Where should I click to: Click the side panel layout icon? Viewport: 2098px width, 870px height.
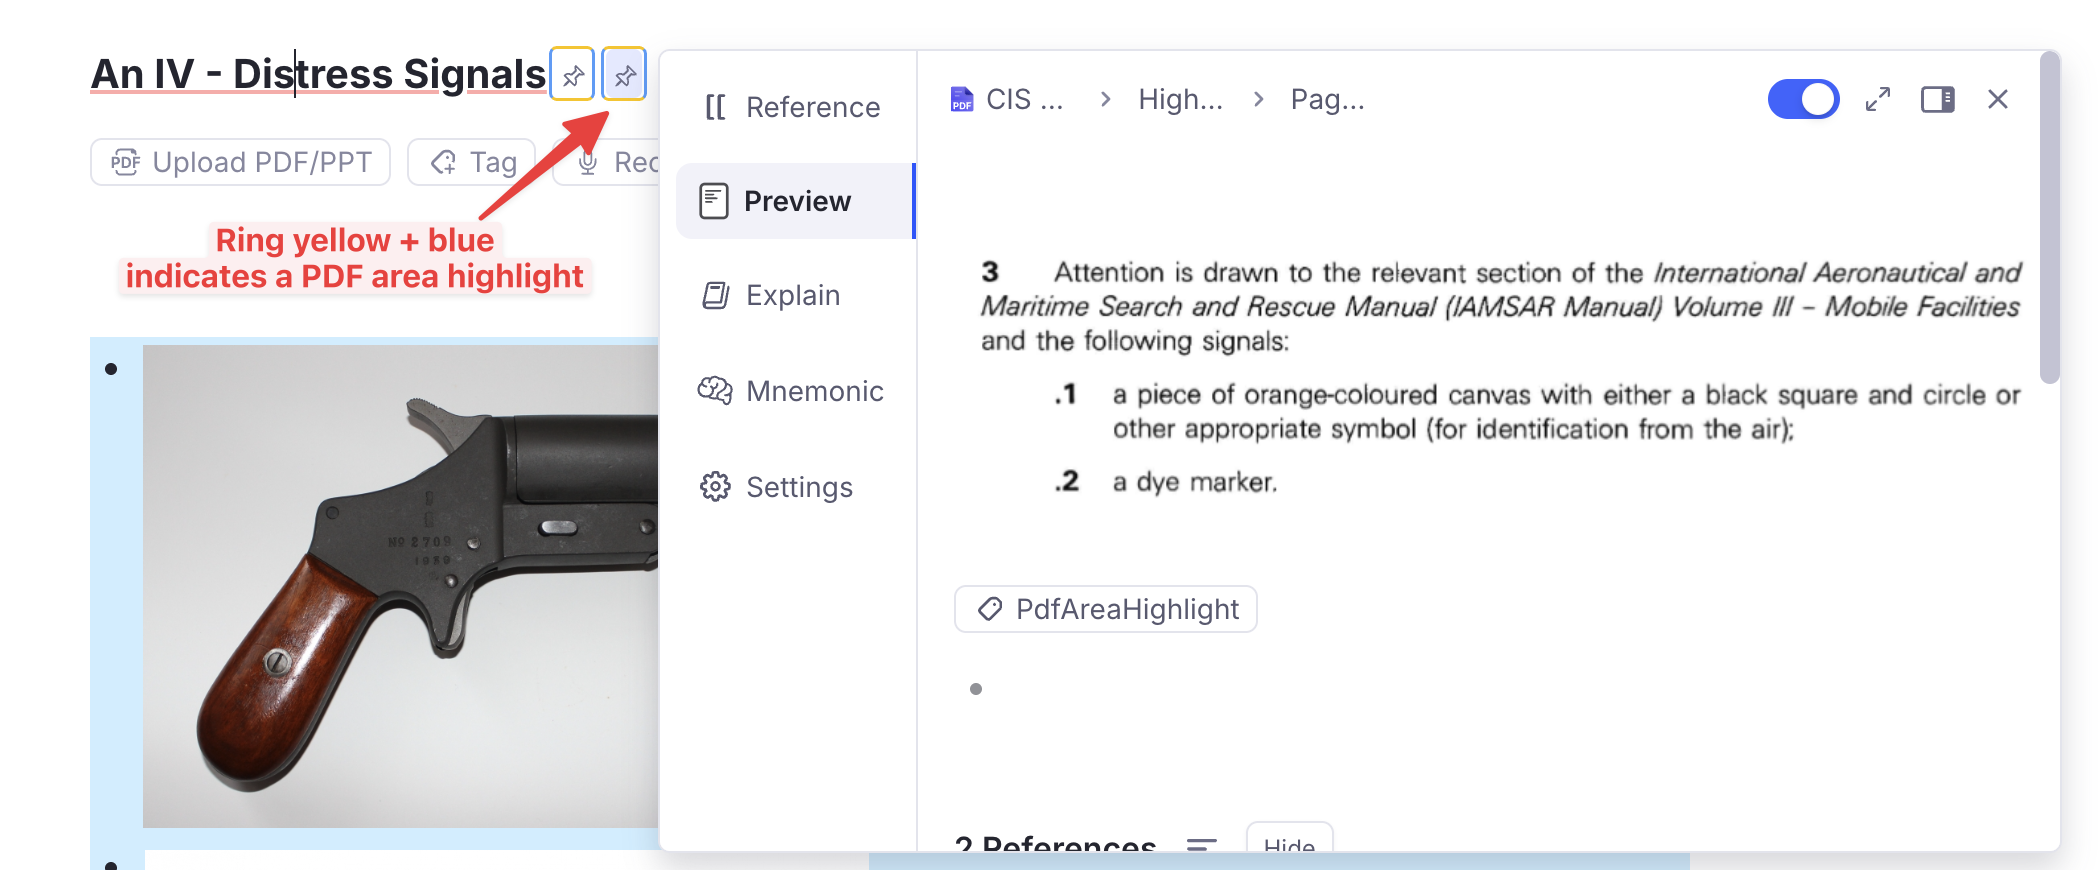pyautogui.click(x=1938, y=99)
